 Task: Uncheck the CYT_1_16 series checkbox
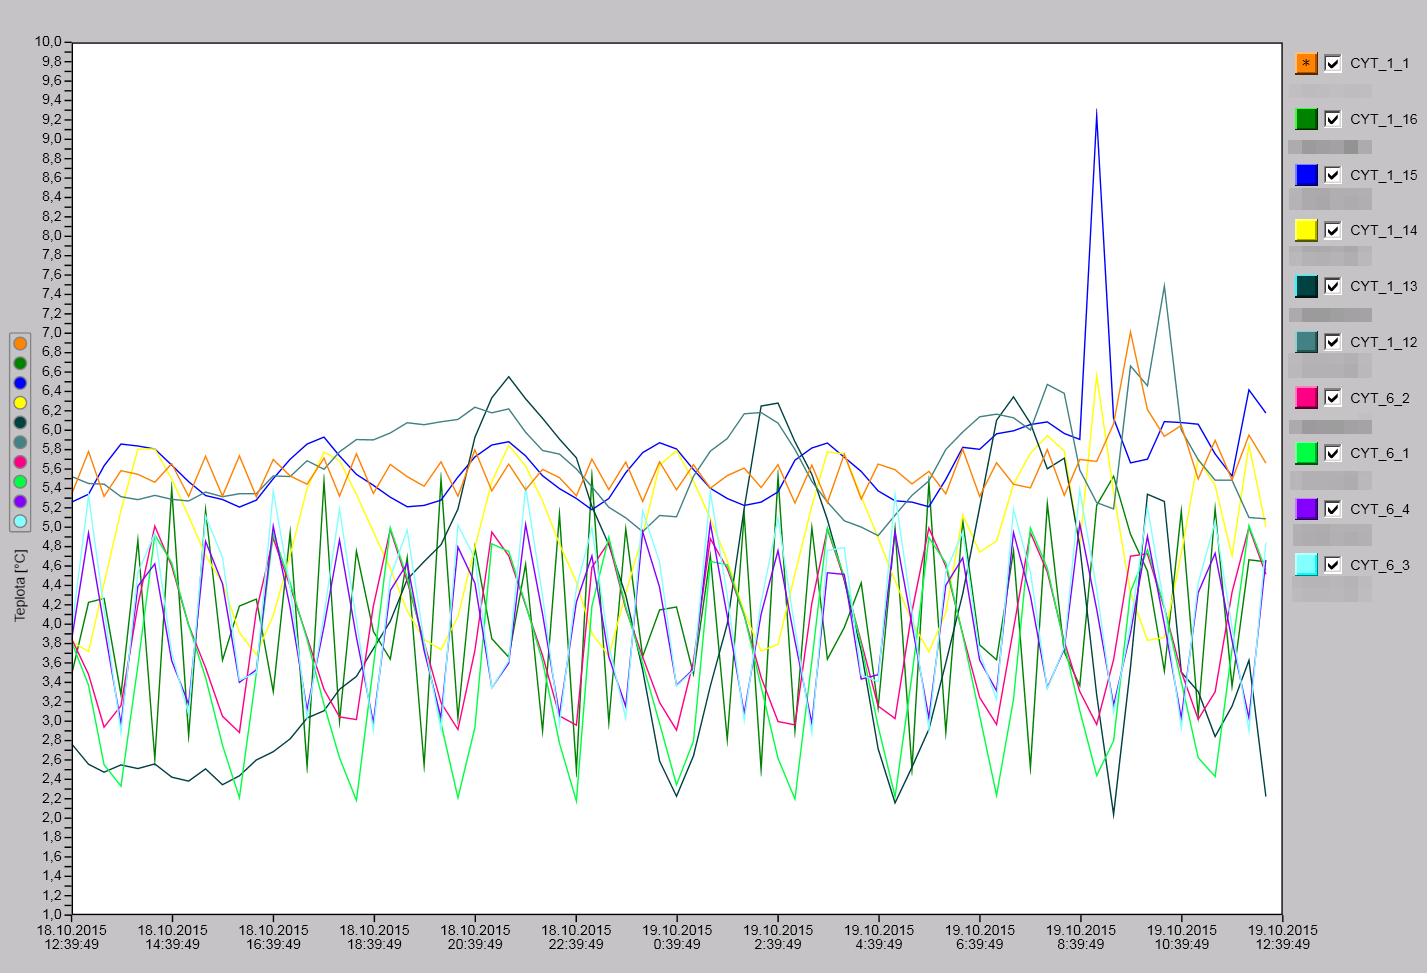[1333, 119]
